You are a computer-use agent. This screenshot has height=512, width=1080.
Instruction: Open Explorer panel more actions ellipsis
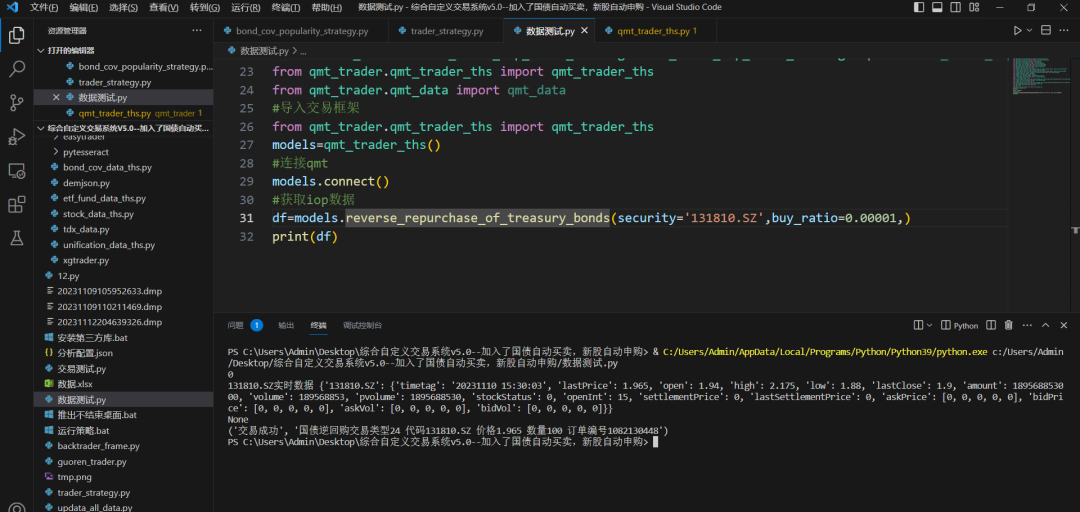tap(197, 31)
